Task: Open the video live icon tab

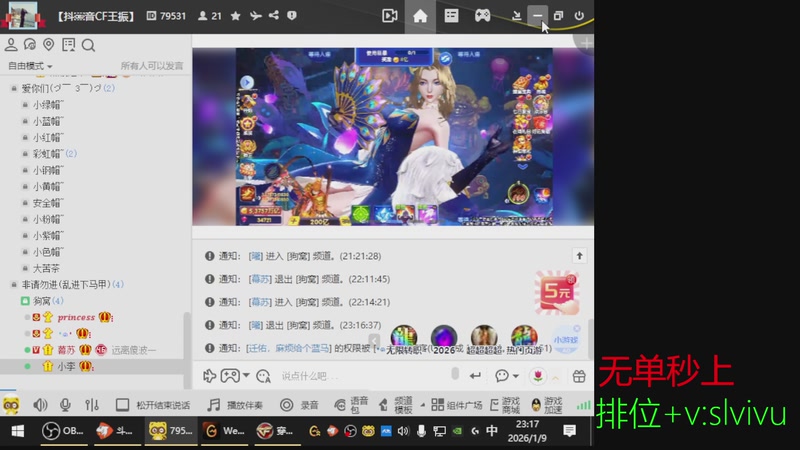Action: (390, 16)
